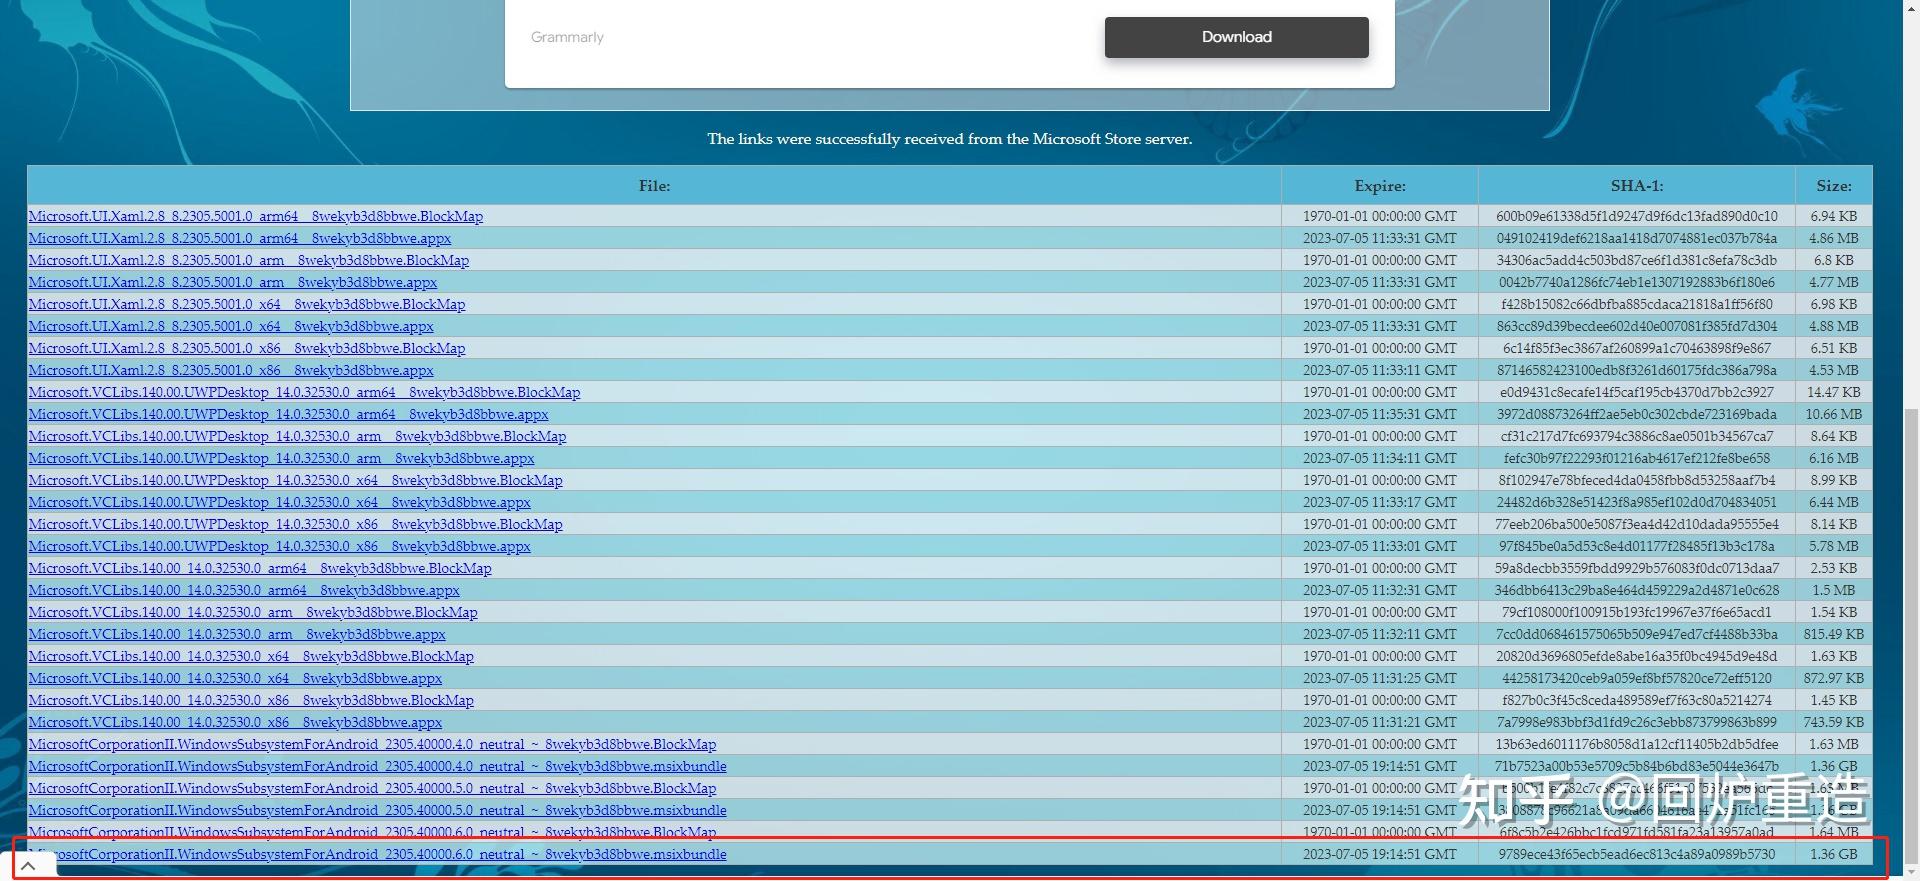Open WindowsSubsystemForAndroid 2305.40000.5.0 BlockMap link
Screen dimensions: 1920x881
click(x=372, y=788)
